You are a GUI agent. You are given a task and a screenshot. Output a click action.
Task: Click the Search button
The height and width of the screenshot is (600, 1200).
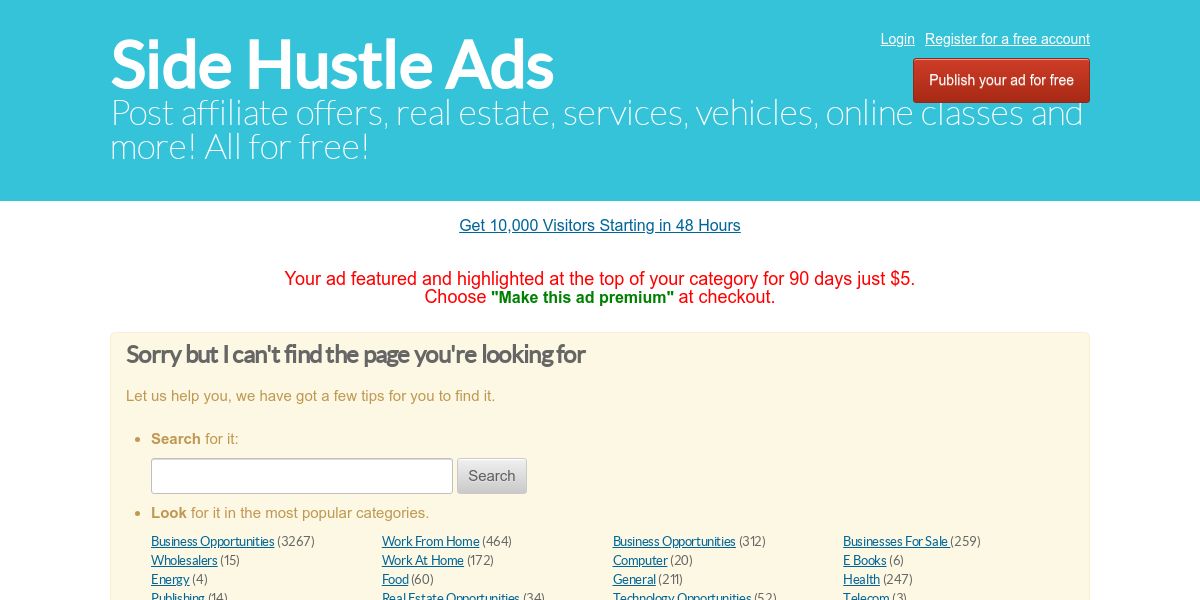[492, 476]
